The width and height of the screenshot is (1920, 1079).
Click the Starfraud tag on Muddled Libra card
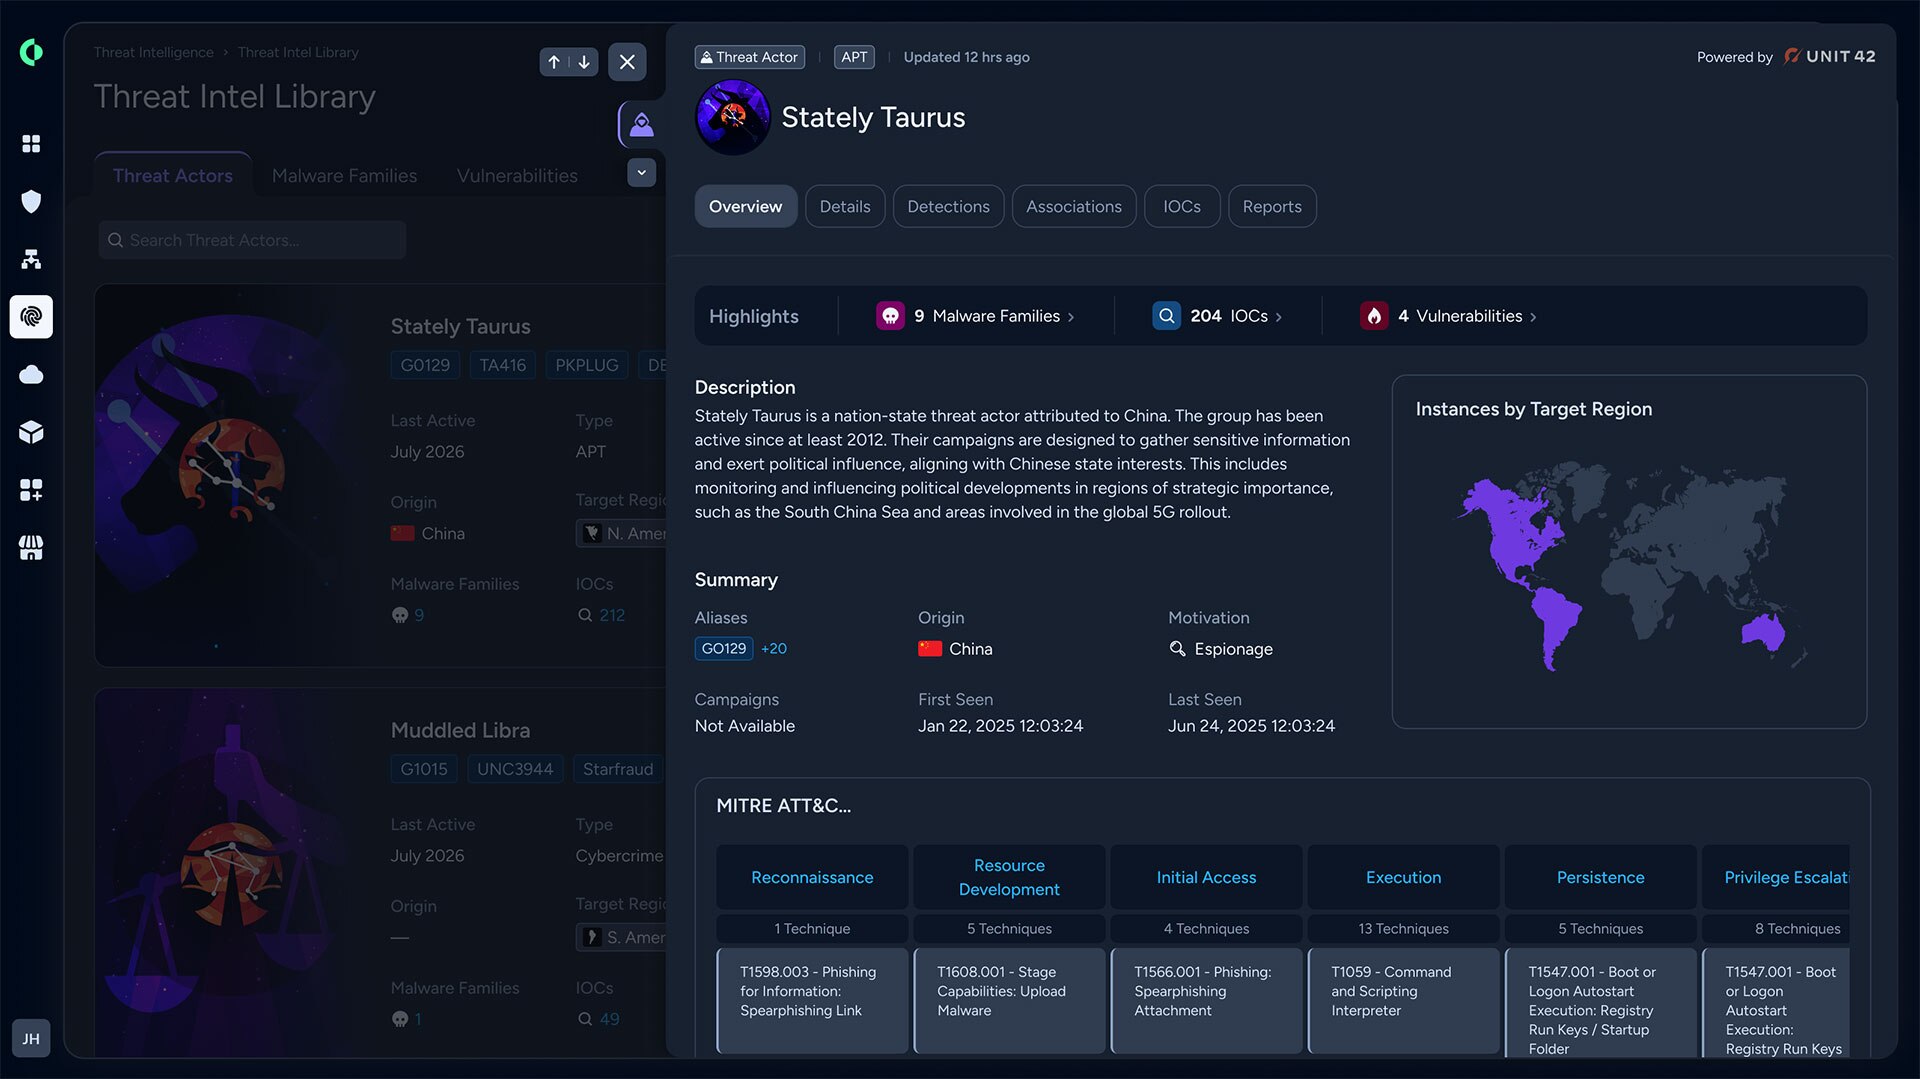(x=618, y=769)
